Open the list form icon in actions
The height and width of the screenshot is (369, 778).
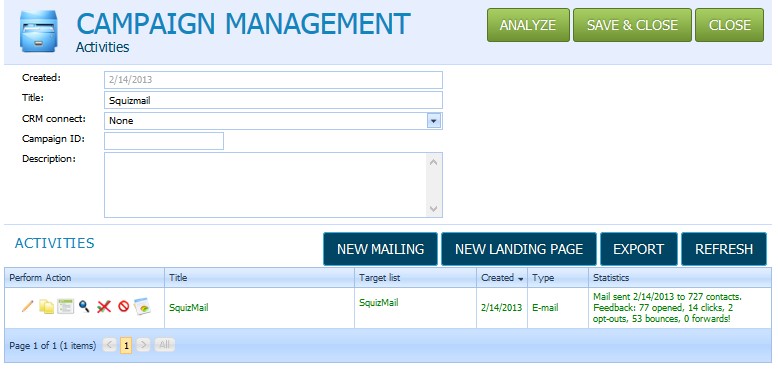point(65,306)
